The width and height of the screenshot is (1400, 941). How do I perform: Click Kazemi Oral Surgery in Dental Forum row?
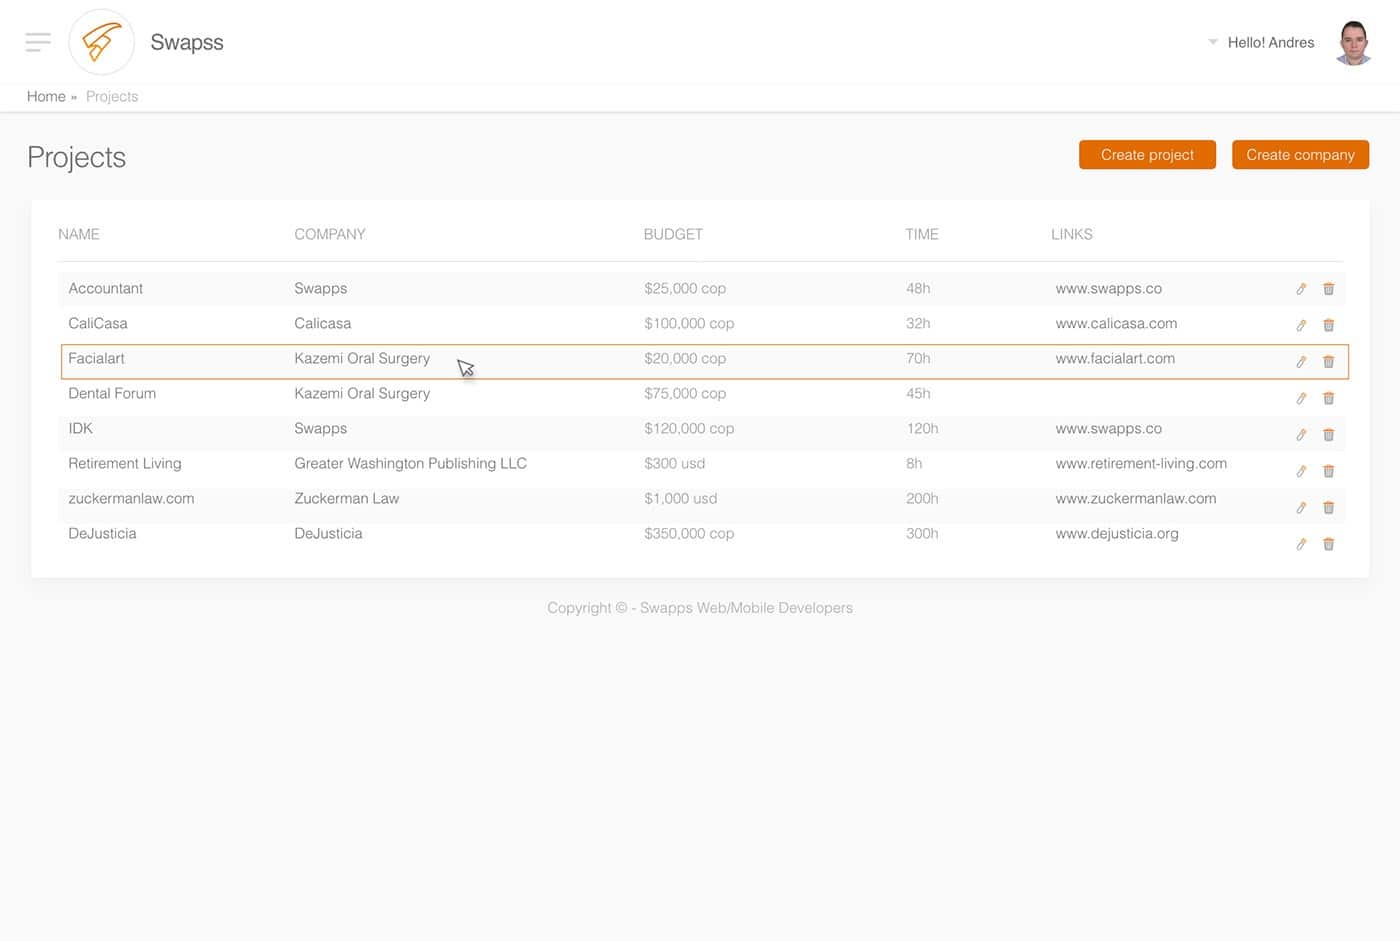point(362,393)
